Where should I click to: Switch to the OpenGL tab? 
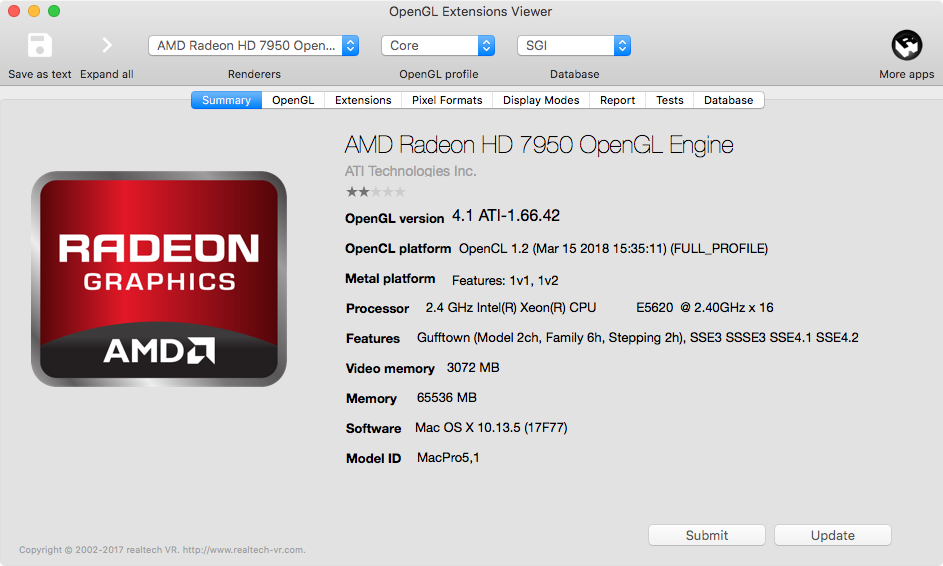293,100
